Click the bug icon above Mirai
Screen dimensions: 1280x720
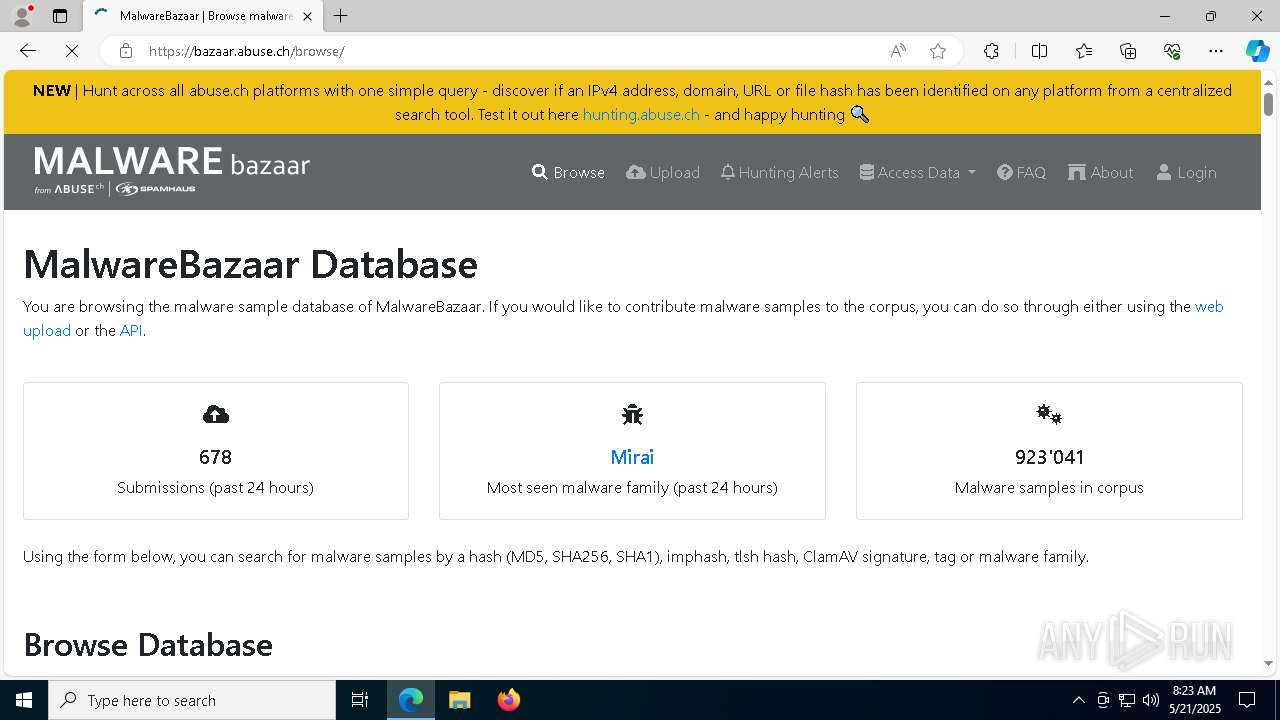tap(632, 414)
